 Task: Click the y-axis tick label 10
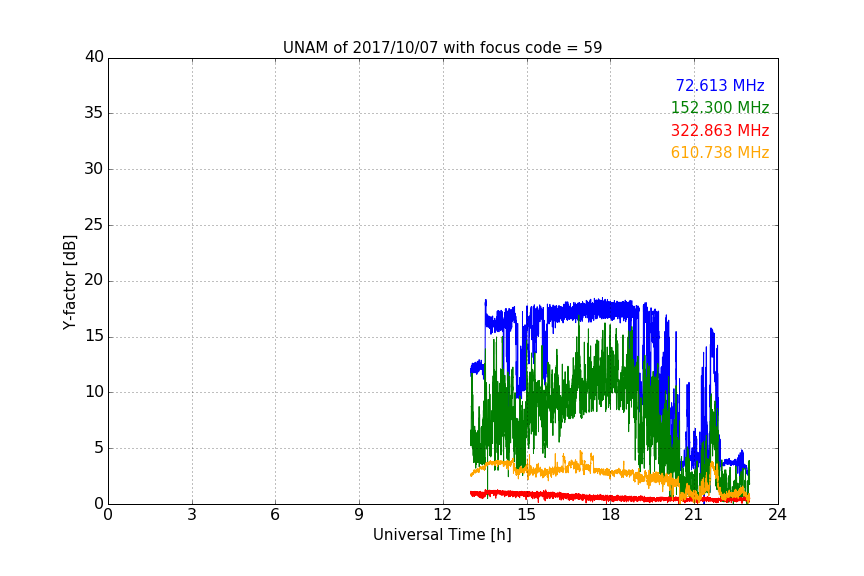(x=94, y=392)
